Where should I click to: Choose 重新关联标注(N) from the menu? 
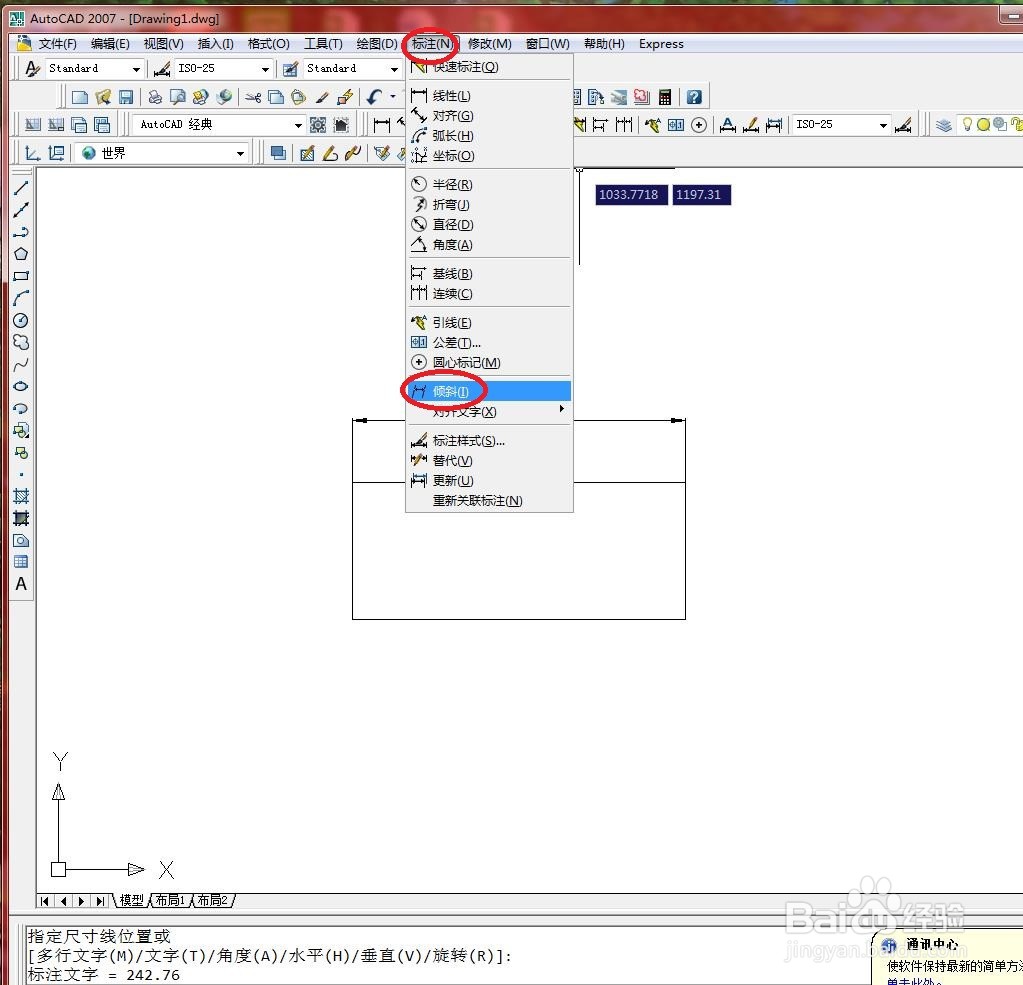[489, 501]
